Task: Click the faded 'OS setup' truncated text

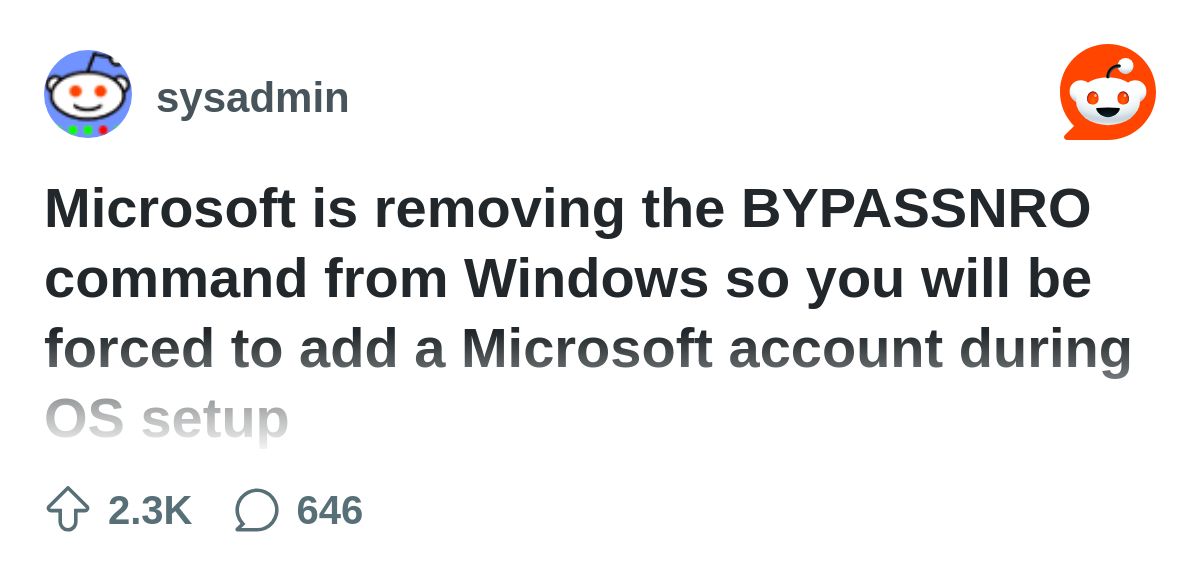Action: pyautogui.click(x=167, y=420)
